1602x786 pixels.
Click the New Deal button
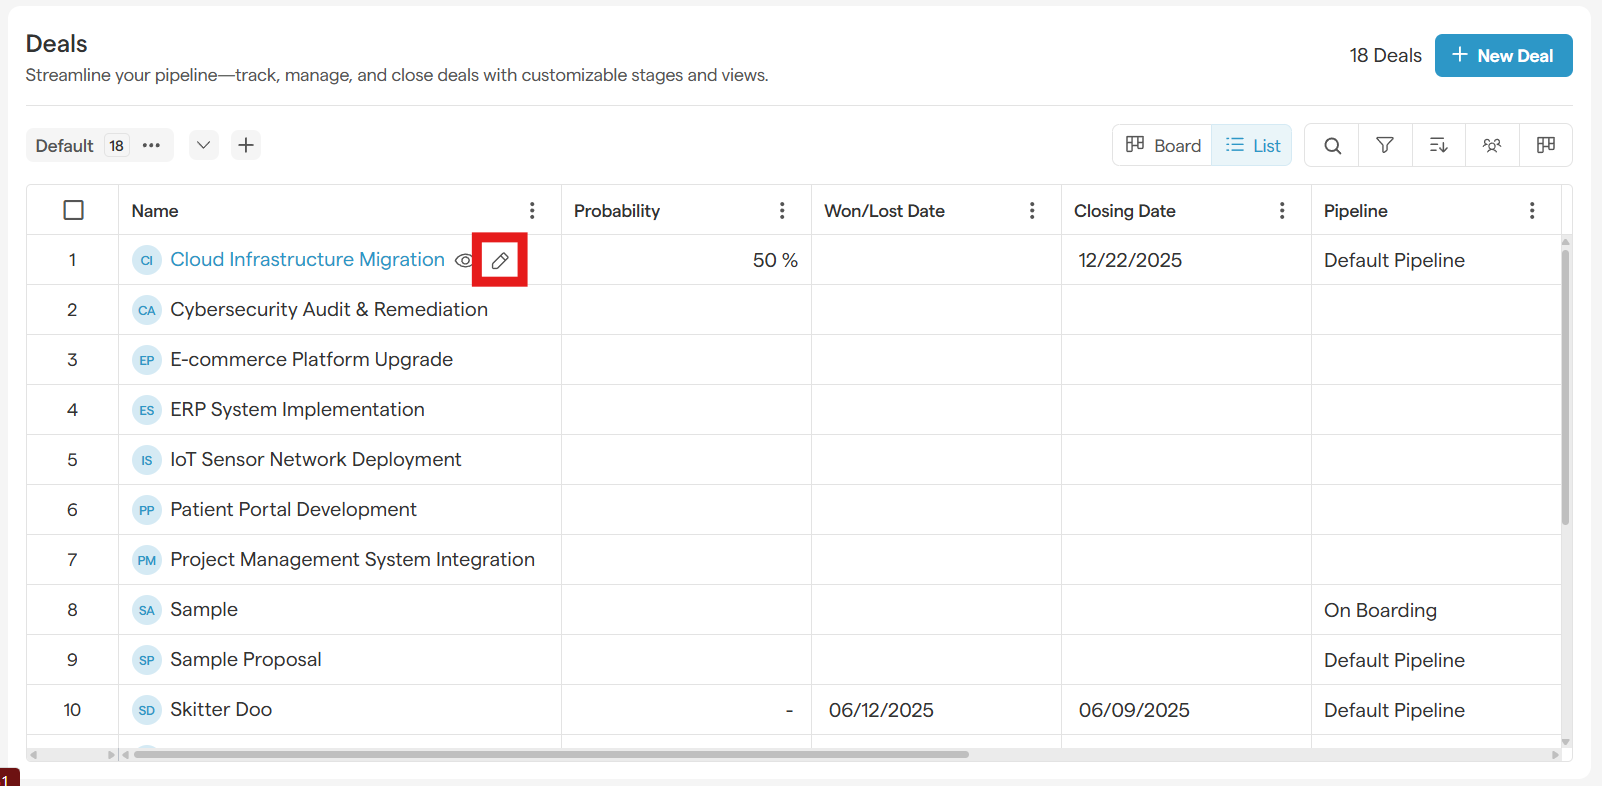click(1503, 56)
